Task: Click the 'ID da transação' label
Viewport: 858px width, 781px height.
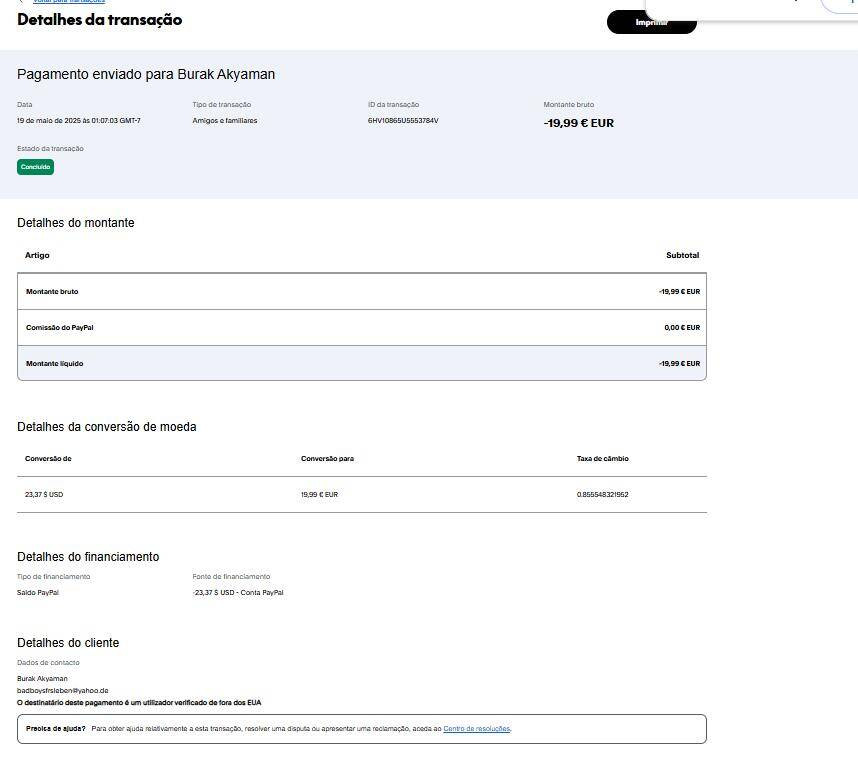Action: point(393,105)
